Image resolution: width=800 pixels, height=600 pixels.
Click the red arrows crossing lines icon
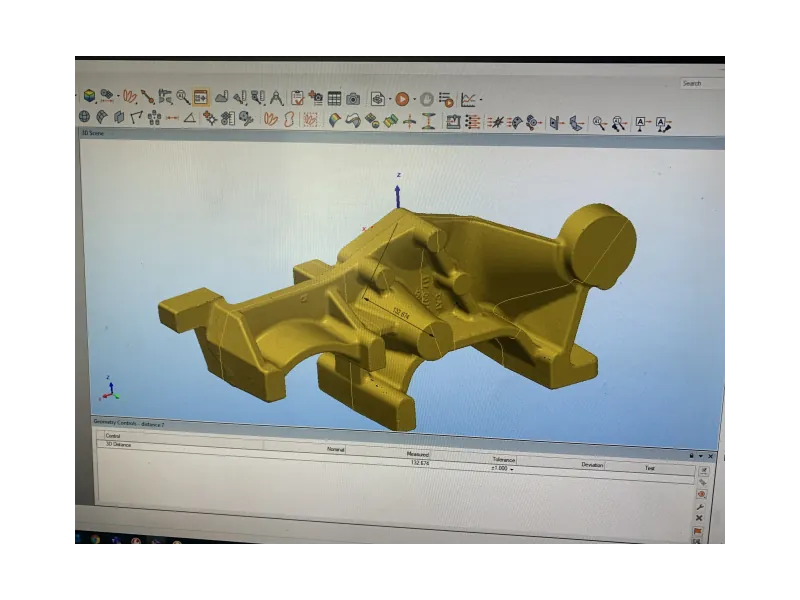point(495,122)
